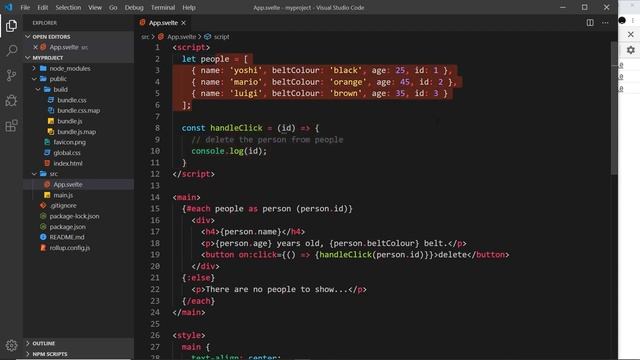The height and width of the screenshot is (360, 640).
Task: Collapse the public folder
Action: click(x=58, y=79)
